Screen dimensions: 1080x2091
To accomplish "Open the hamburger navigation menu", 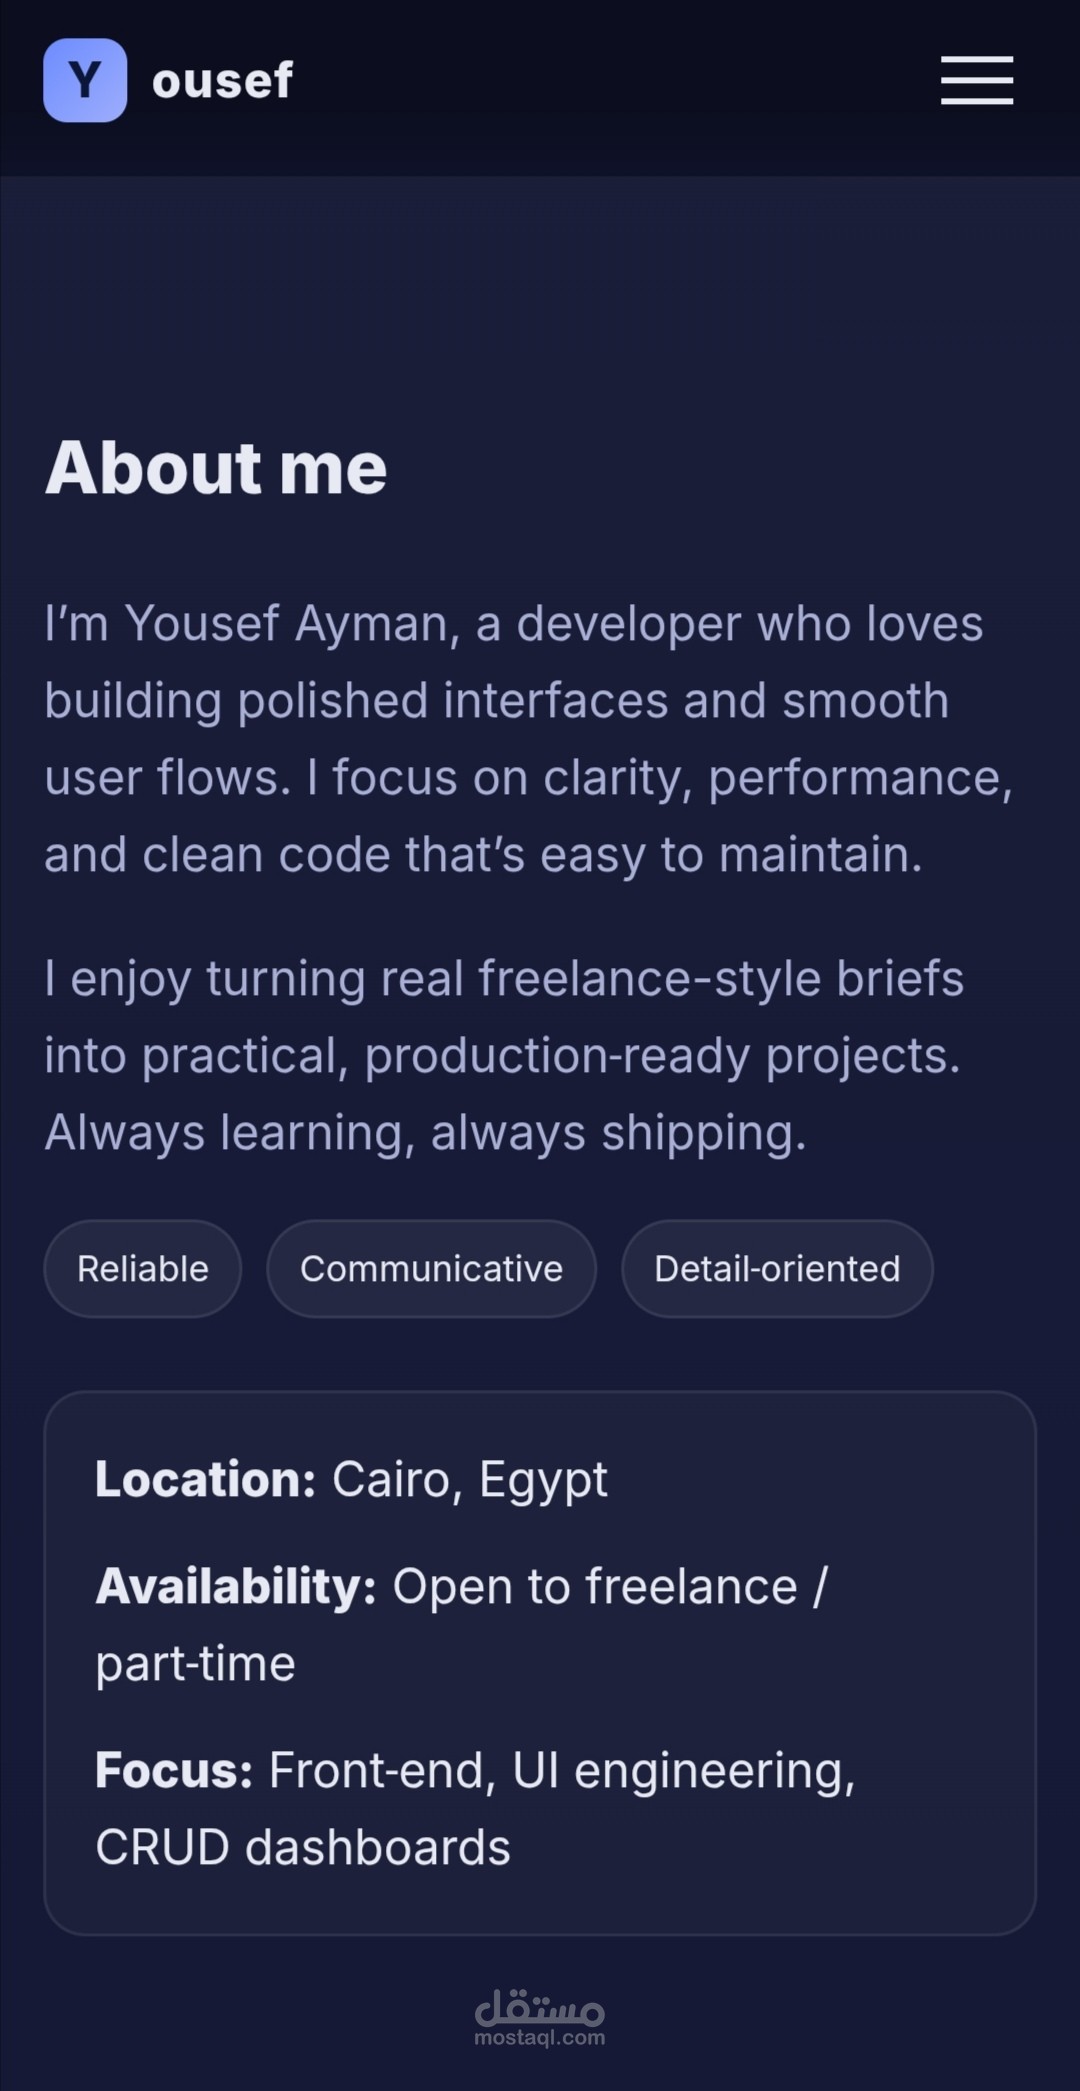I will (x=976, y=80).
